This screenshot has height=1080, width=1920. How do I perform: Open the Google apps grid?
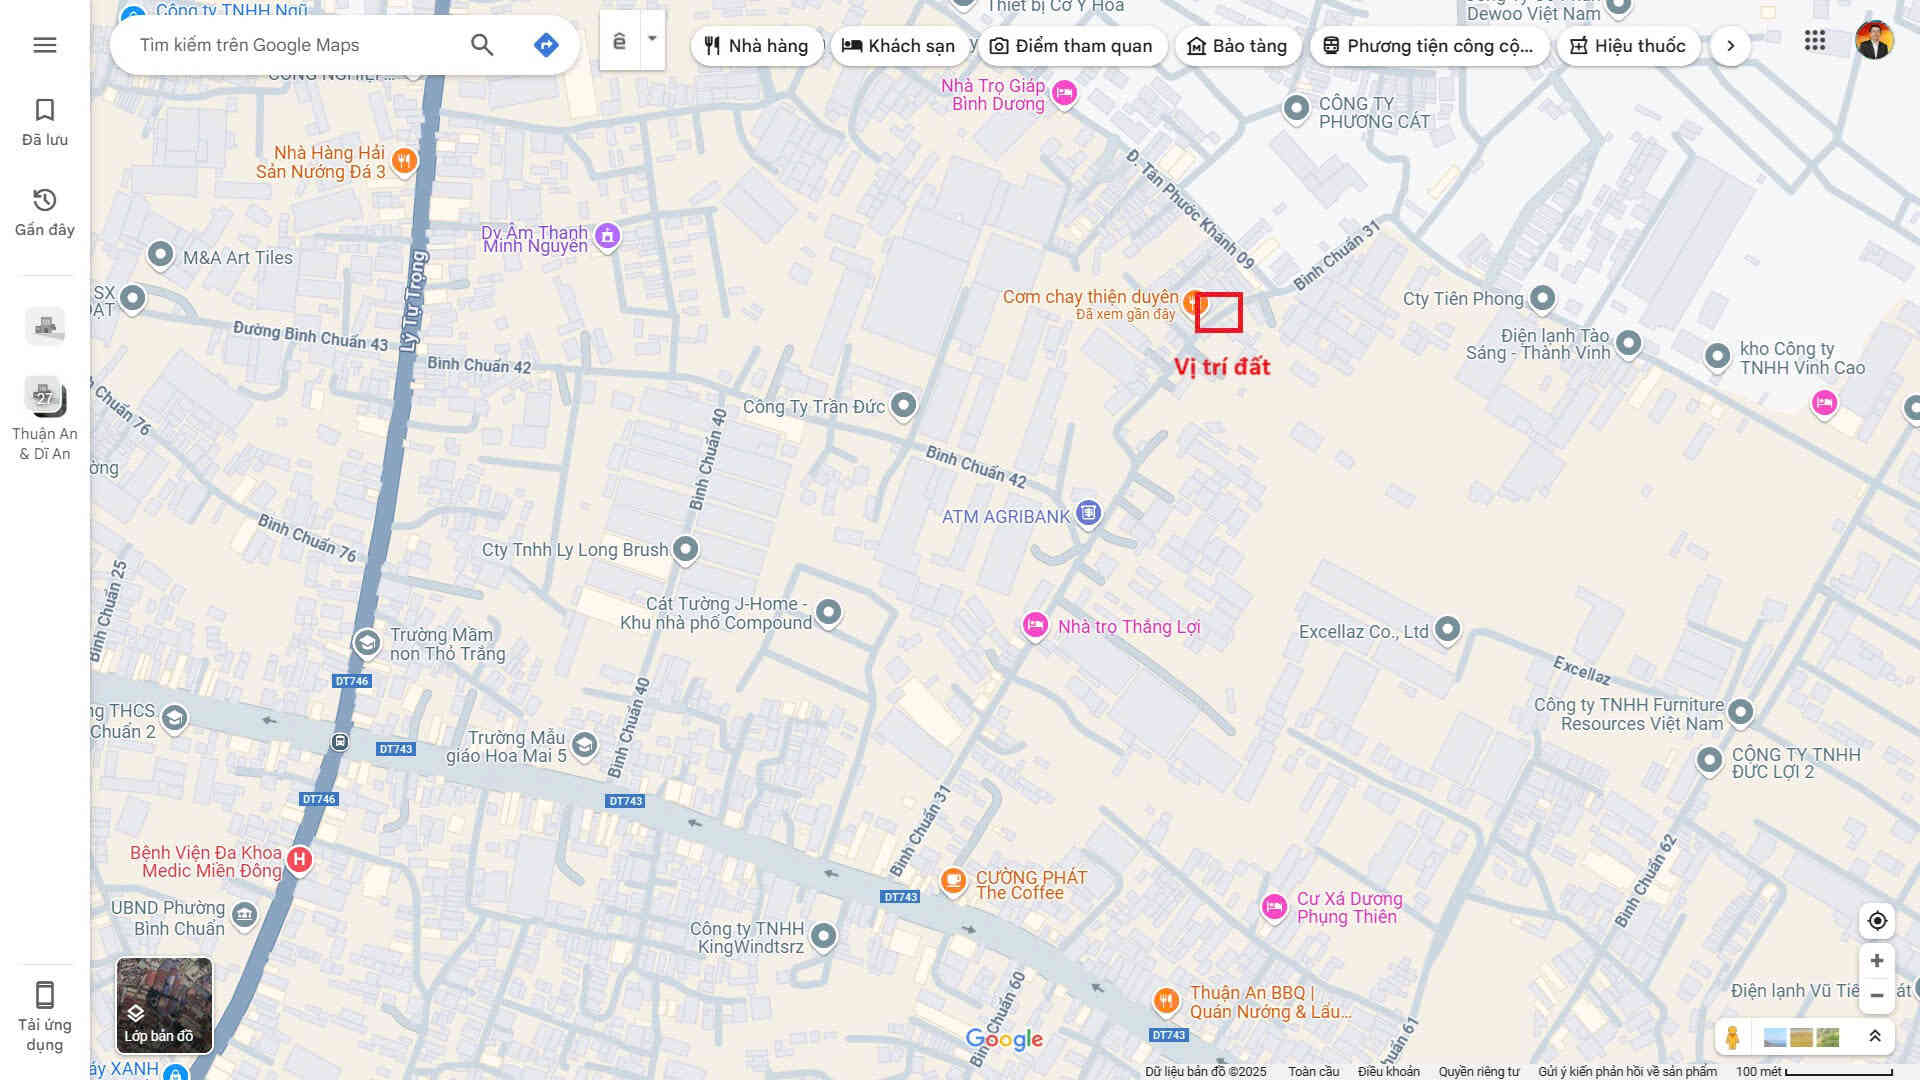pyautogui.click(x=1815, y=41)
